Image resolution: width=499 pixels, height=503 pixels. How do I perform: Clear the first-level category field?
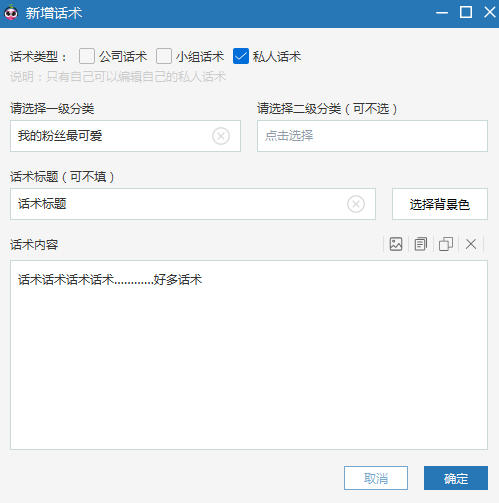(x=221, y=136)
